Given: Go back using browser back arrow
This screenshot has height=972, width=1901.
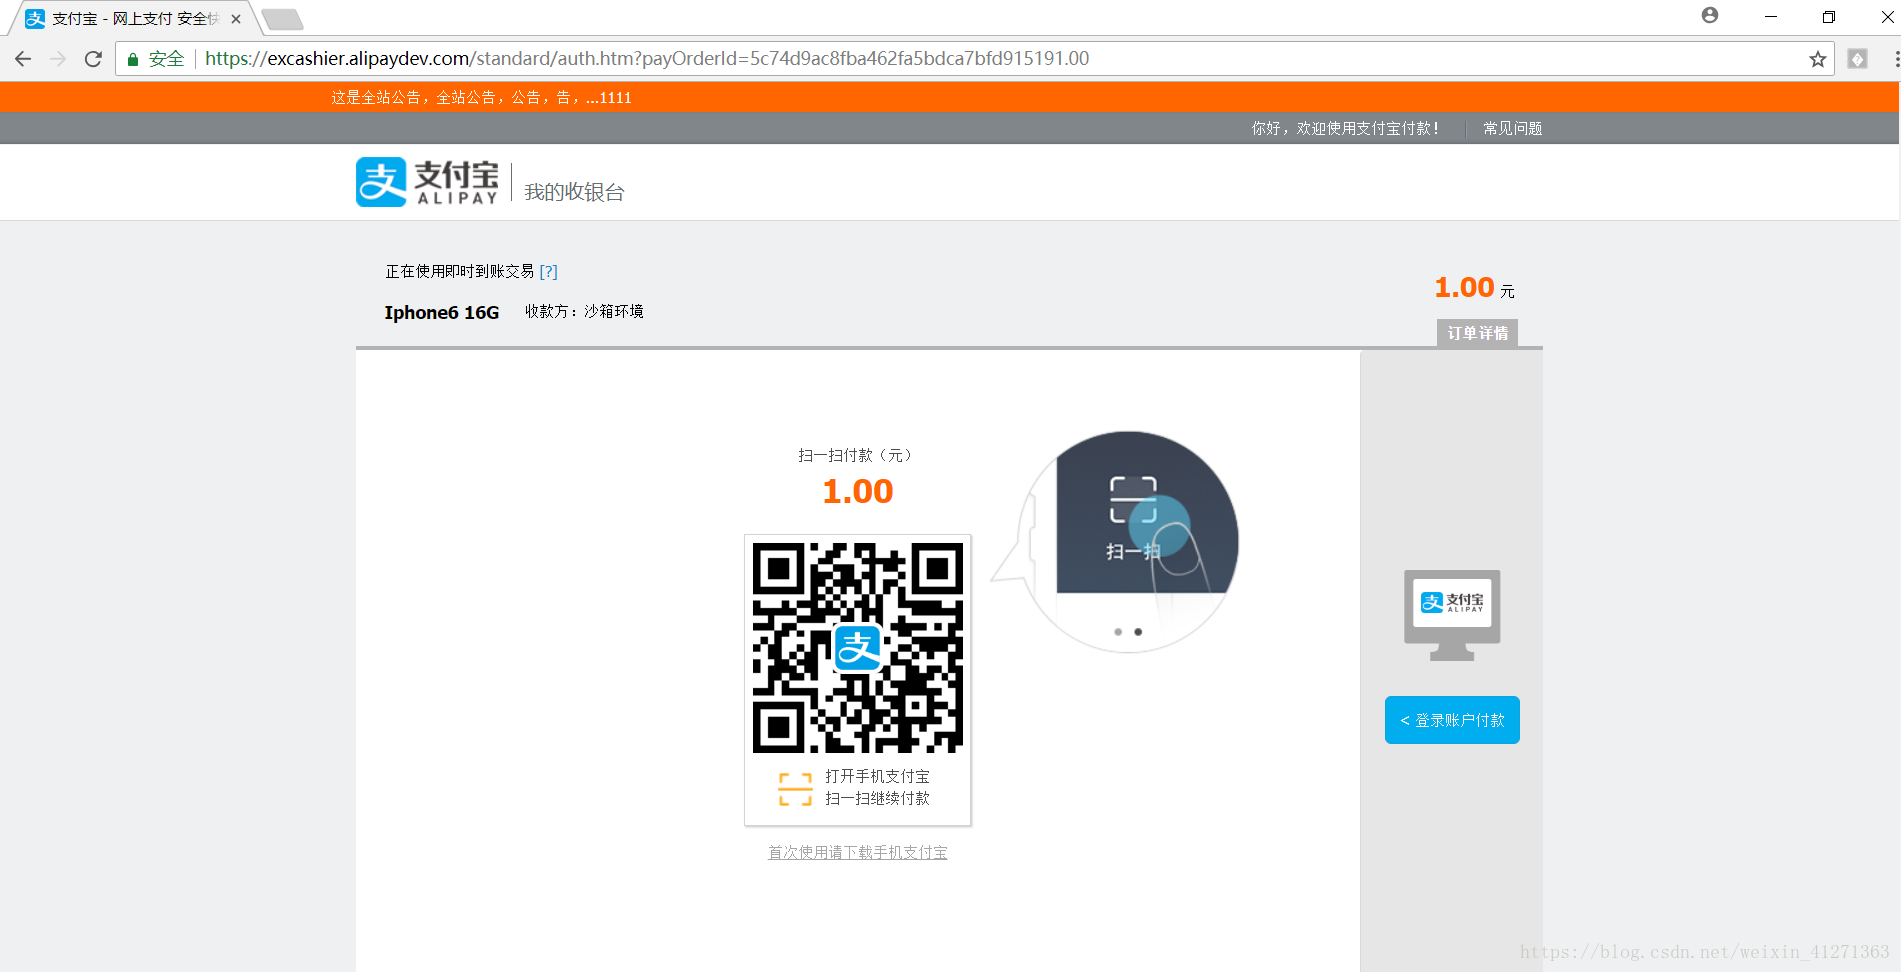Looking at the screenshot, I should pos(23,59).
